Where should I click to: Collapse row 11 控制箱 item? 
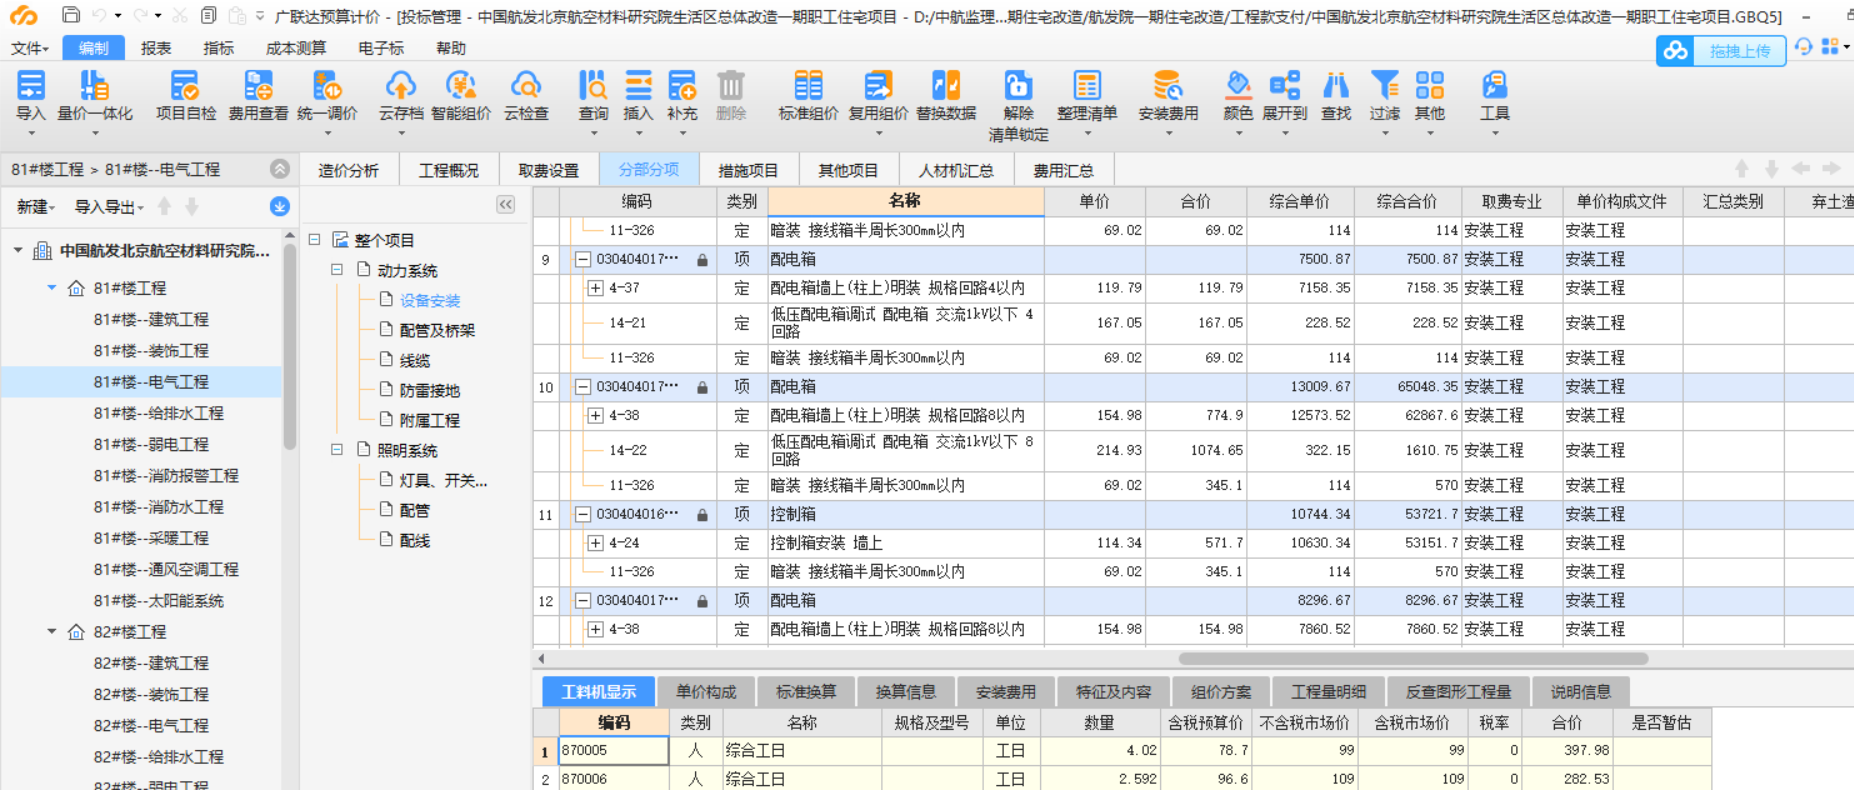[x=582, y=515]
